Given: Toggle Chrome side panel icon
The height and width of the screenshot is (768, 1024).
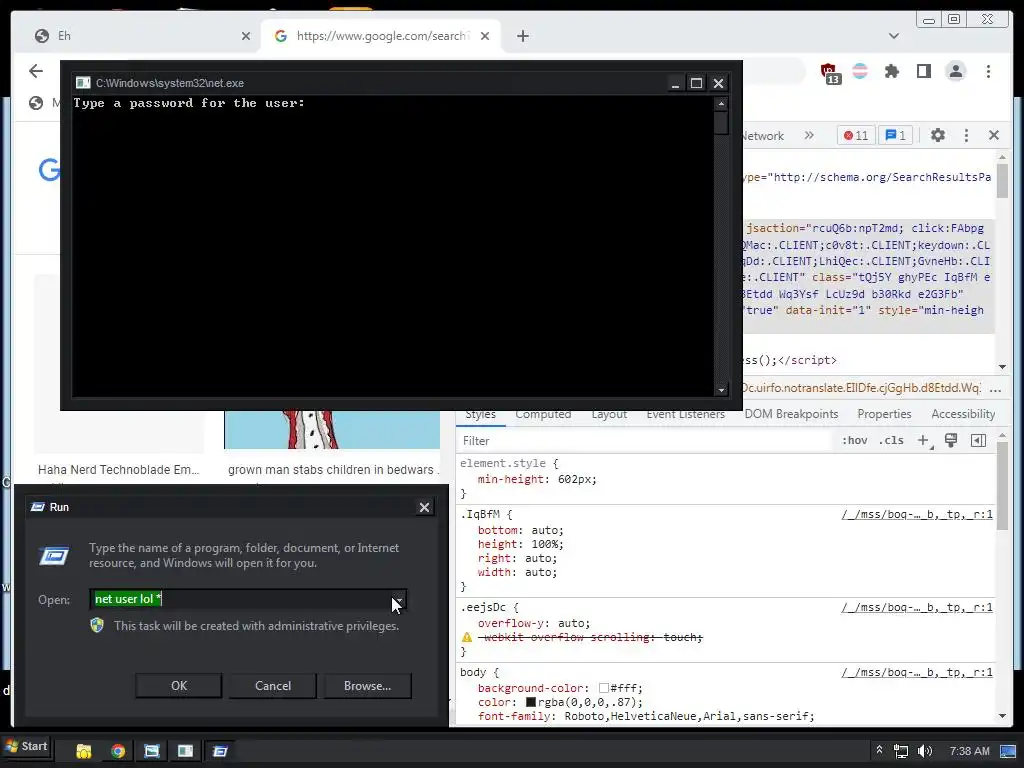Looking at the screenshot, I should (x=923, y=71).
